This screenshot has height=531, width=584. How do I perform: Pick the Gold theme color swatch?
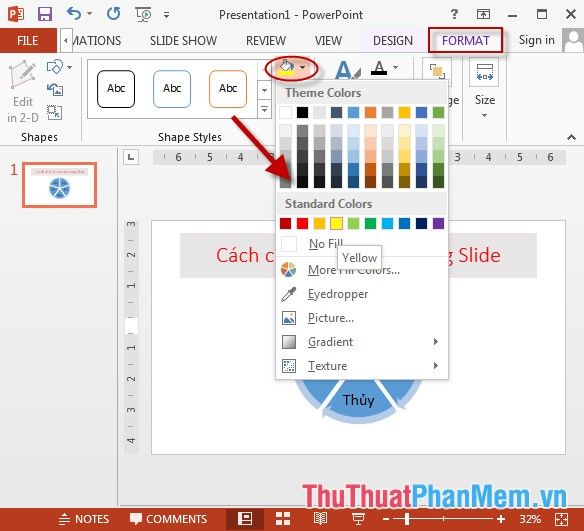pos(404,112)
